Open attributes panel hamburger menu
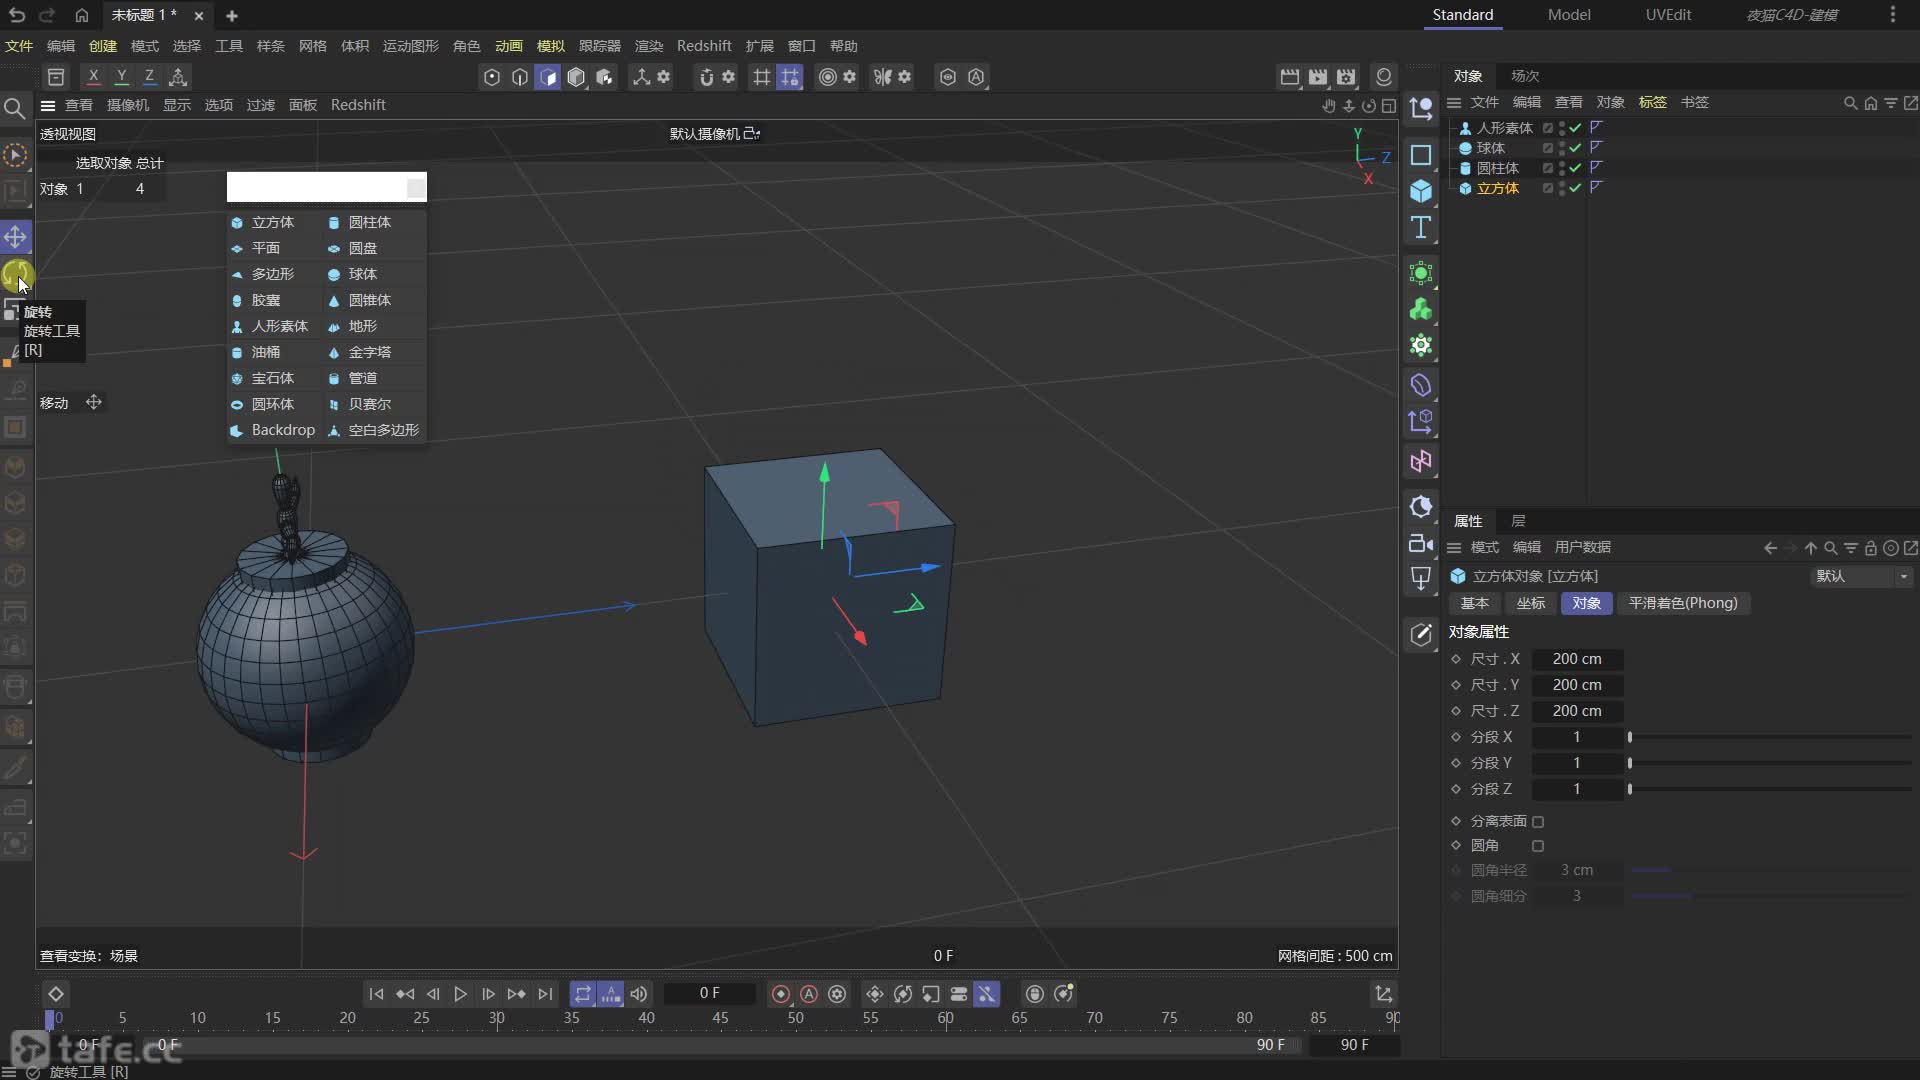 [x=1454, y=547]
